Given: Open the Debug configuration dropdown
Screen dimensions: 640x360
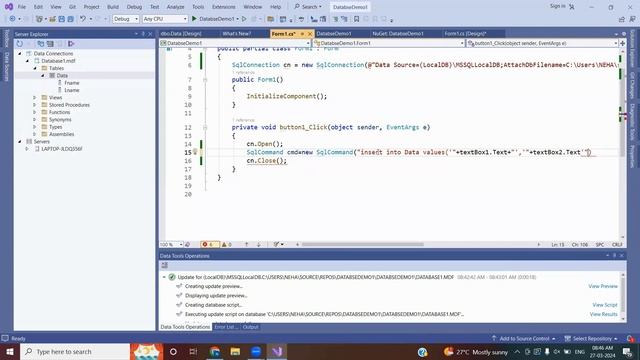Looking at the screenshot, I should click(126, 19).
